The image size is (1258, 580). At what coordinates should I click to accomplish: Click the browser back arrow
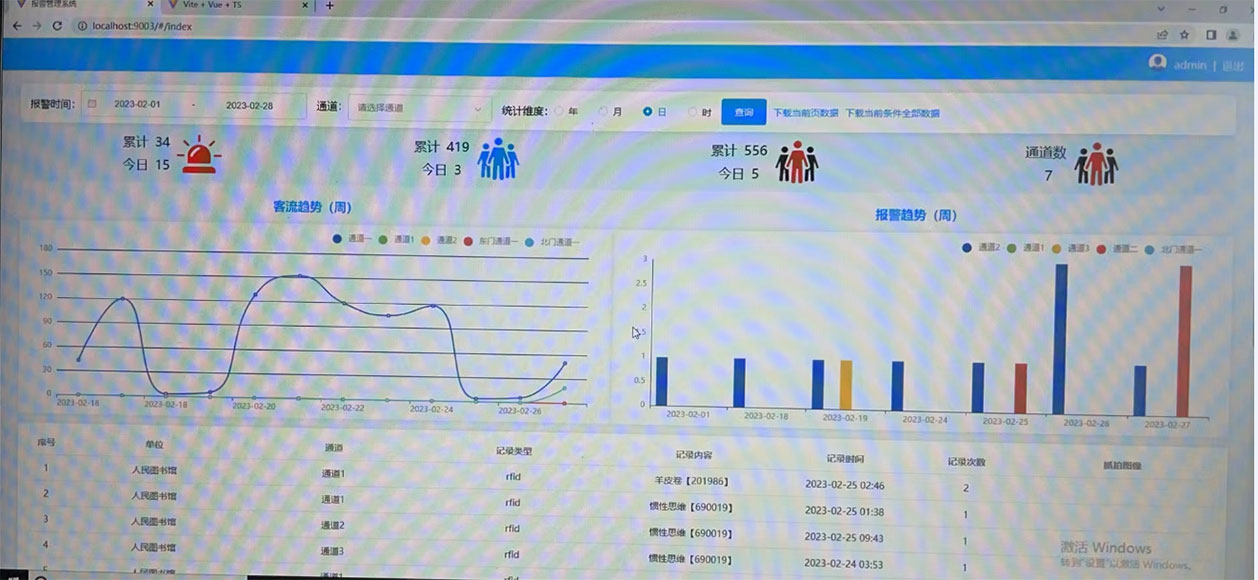[16, 26]
